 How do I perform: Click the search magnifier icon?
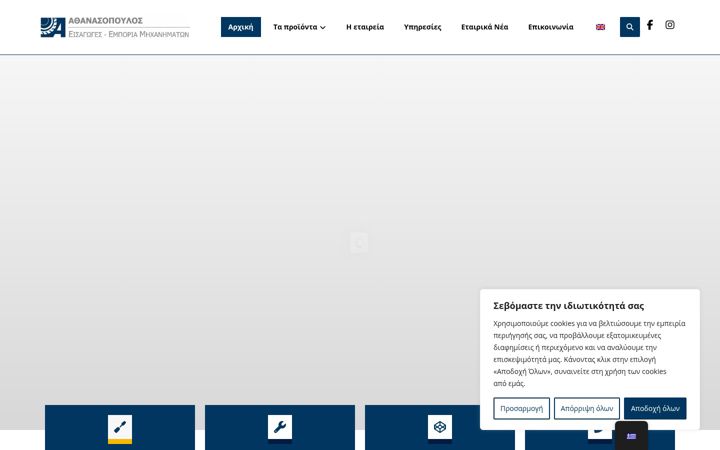[630, 27]
